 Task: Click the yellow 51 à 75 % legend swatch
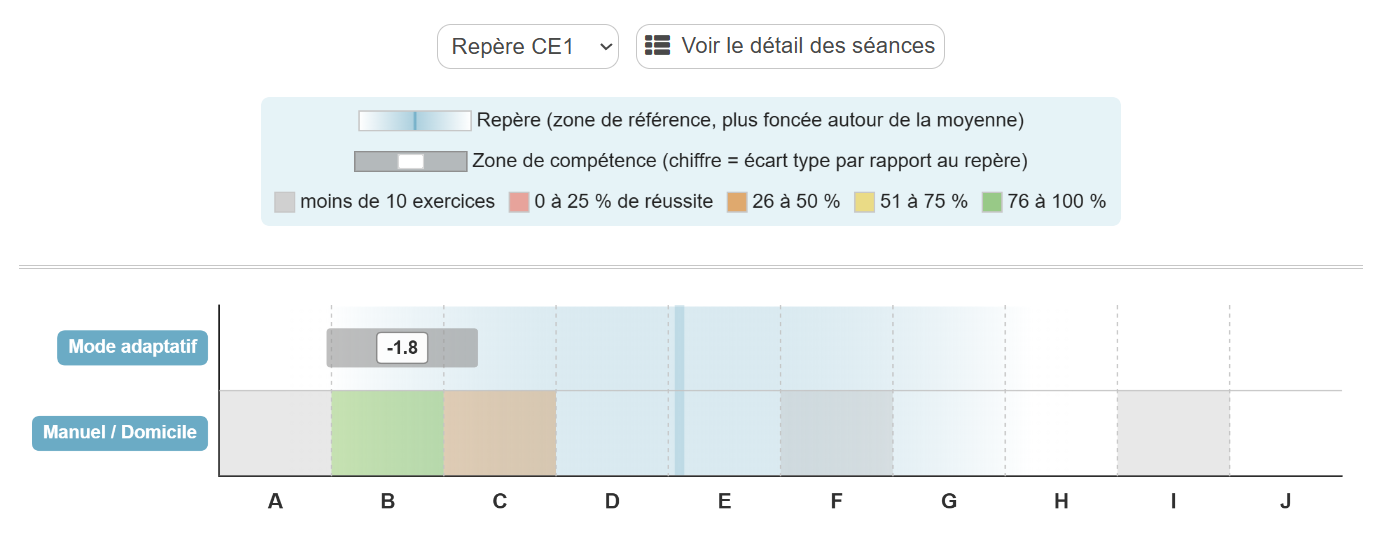863,202
